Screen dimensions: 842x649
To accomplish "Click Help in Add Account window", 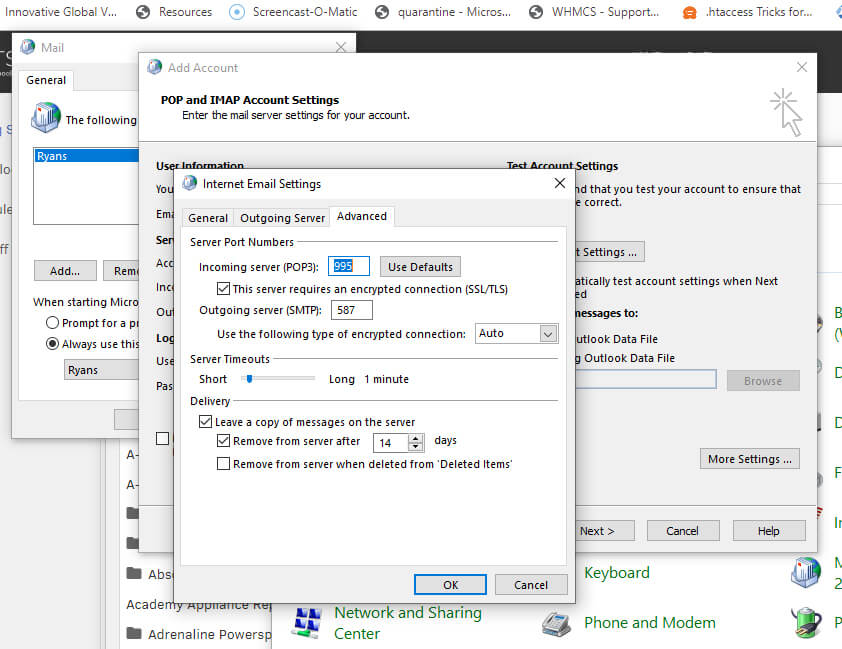I will (769, 531).
